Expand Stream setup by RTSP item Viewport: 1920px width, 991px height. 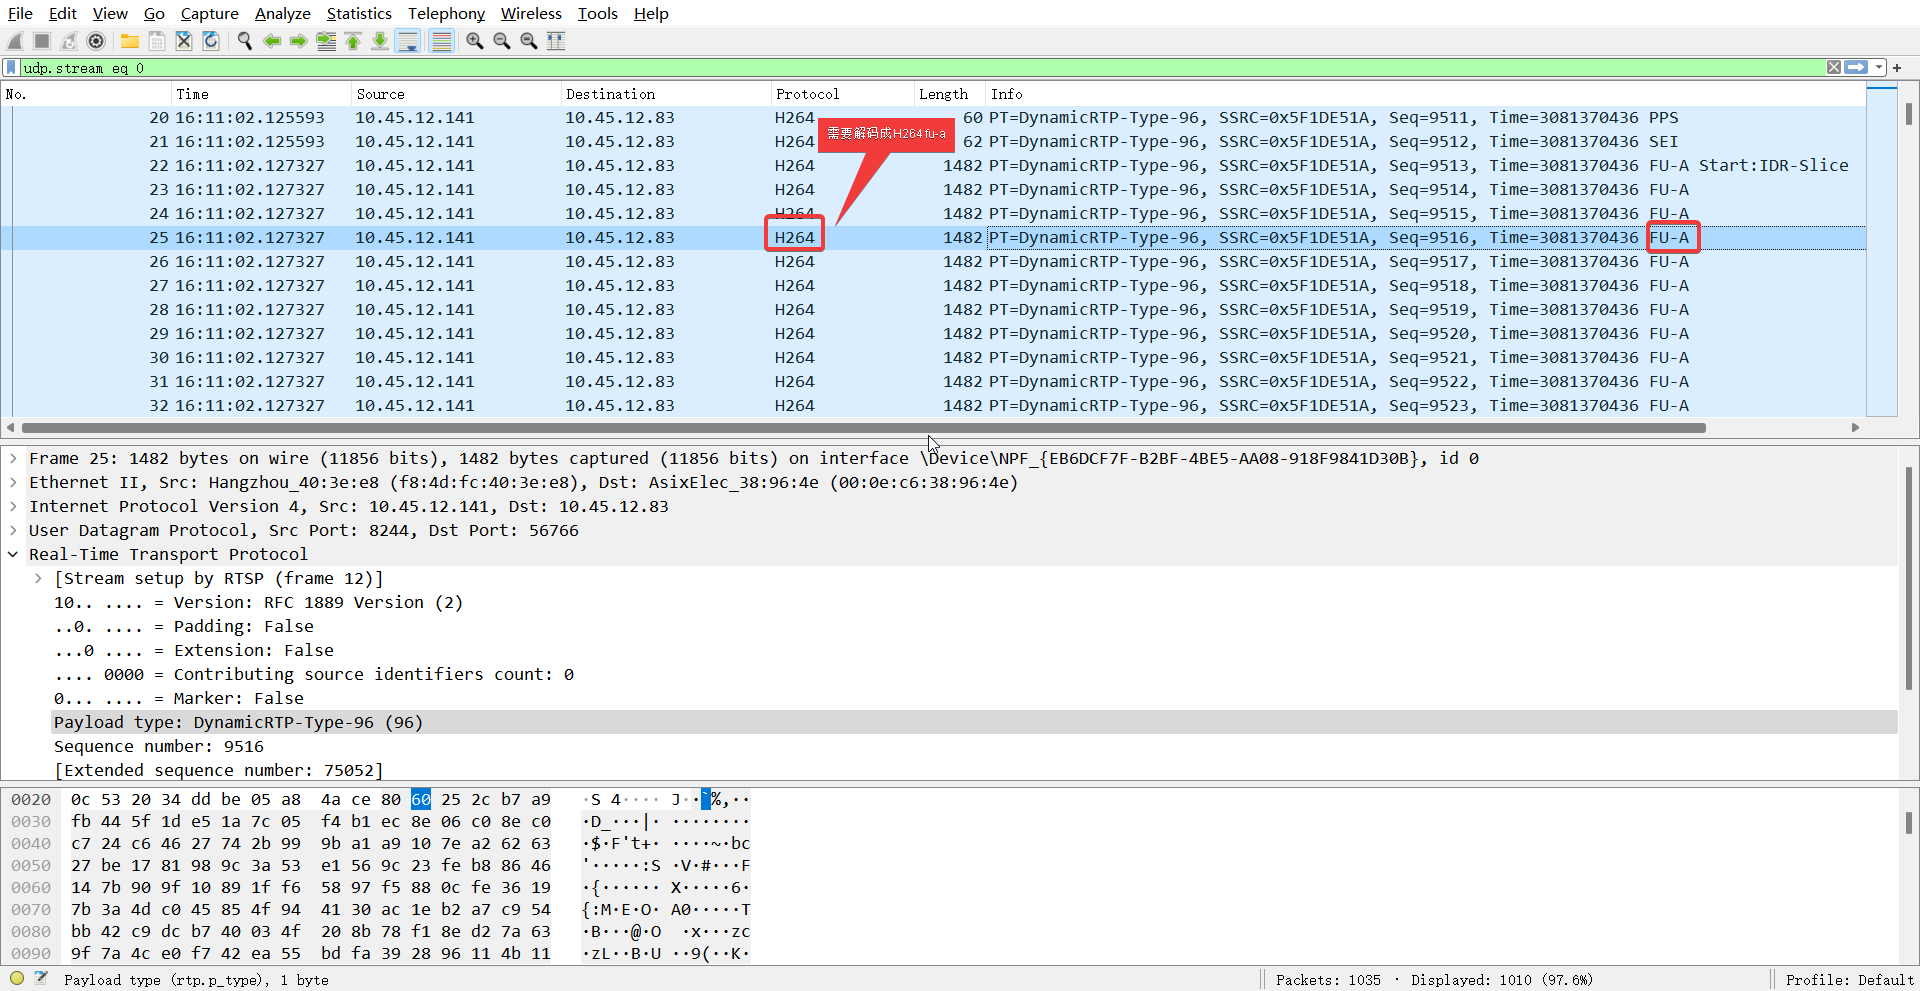pos(38,578)
